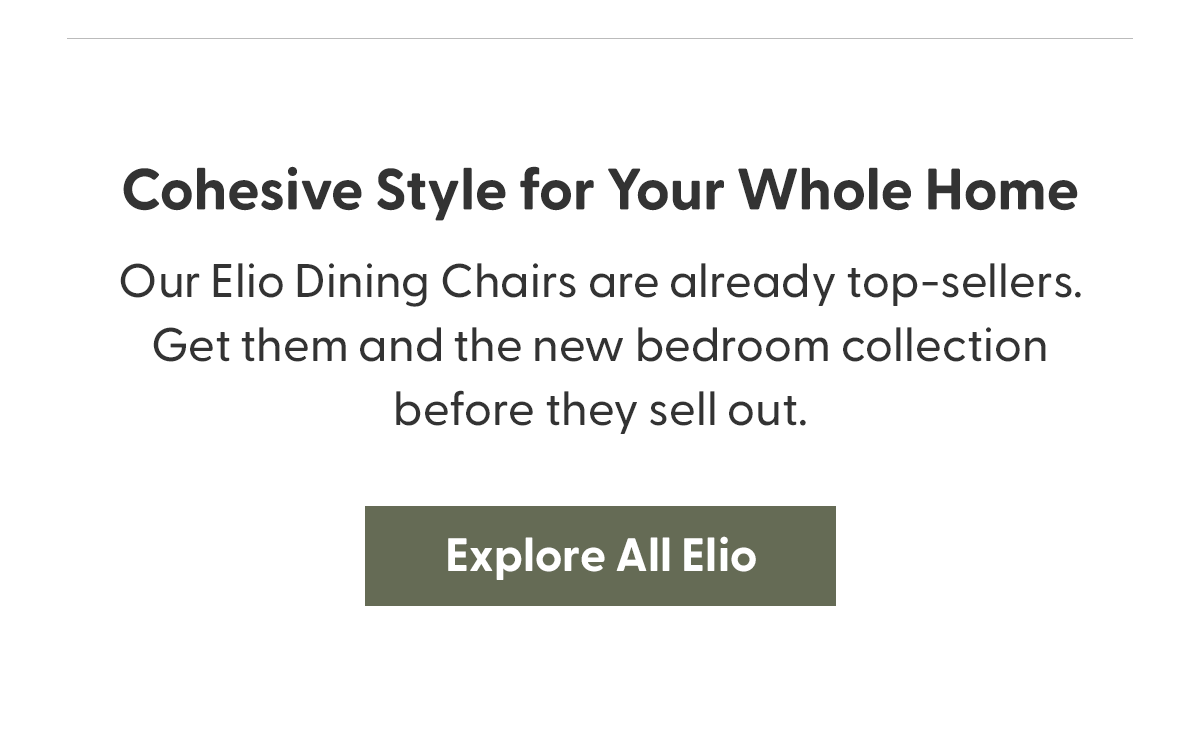Click the word Home in the headline
Image resolution: width=1200 pixels, height=752 pixels.
click(x=1002, y=190)
